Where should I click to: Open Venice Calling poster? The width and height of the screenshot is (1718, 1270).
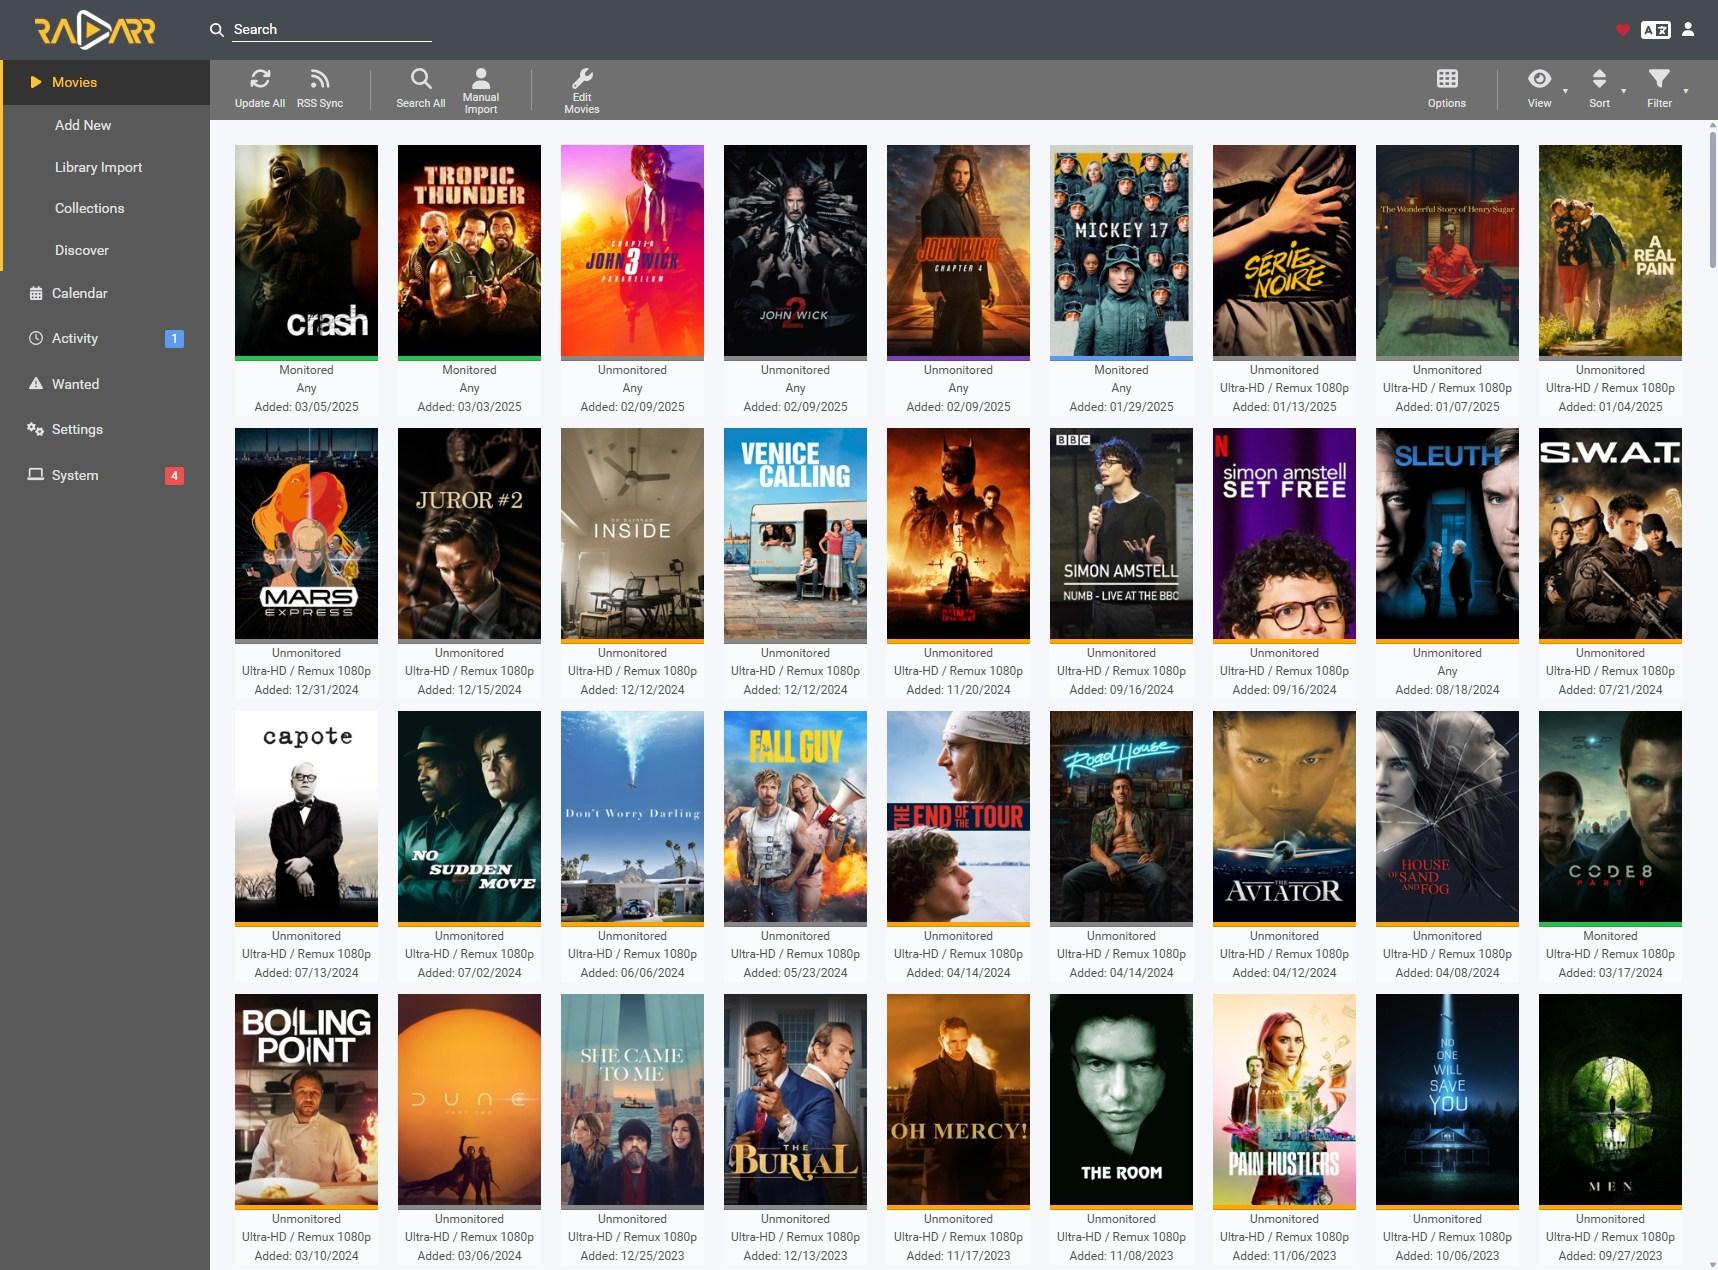tap(795, 534)
